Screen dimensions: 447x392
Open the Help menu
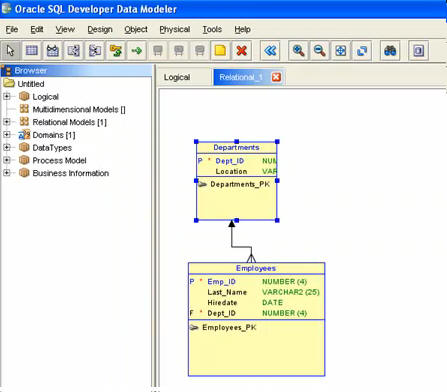(242, 29)
